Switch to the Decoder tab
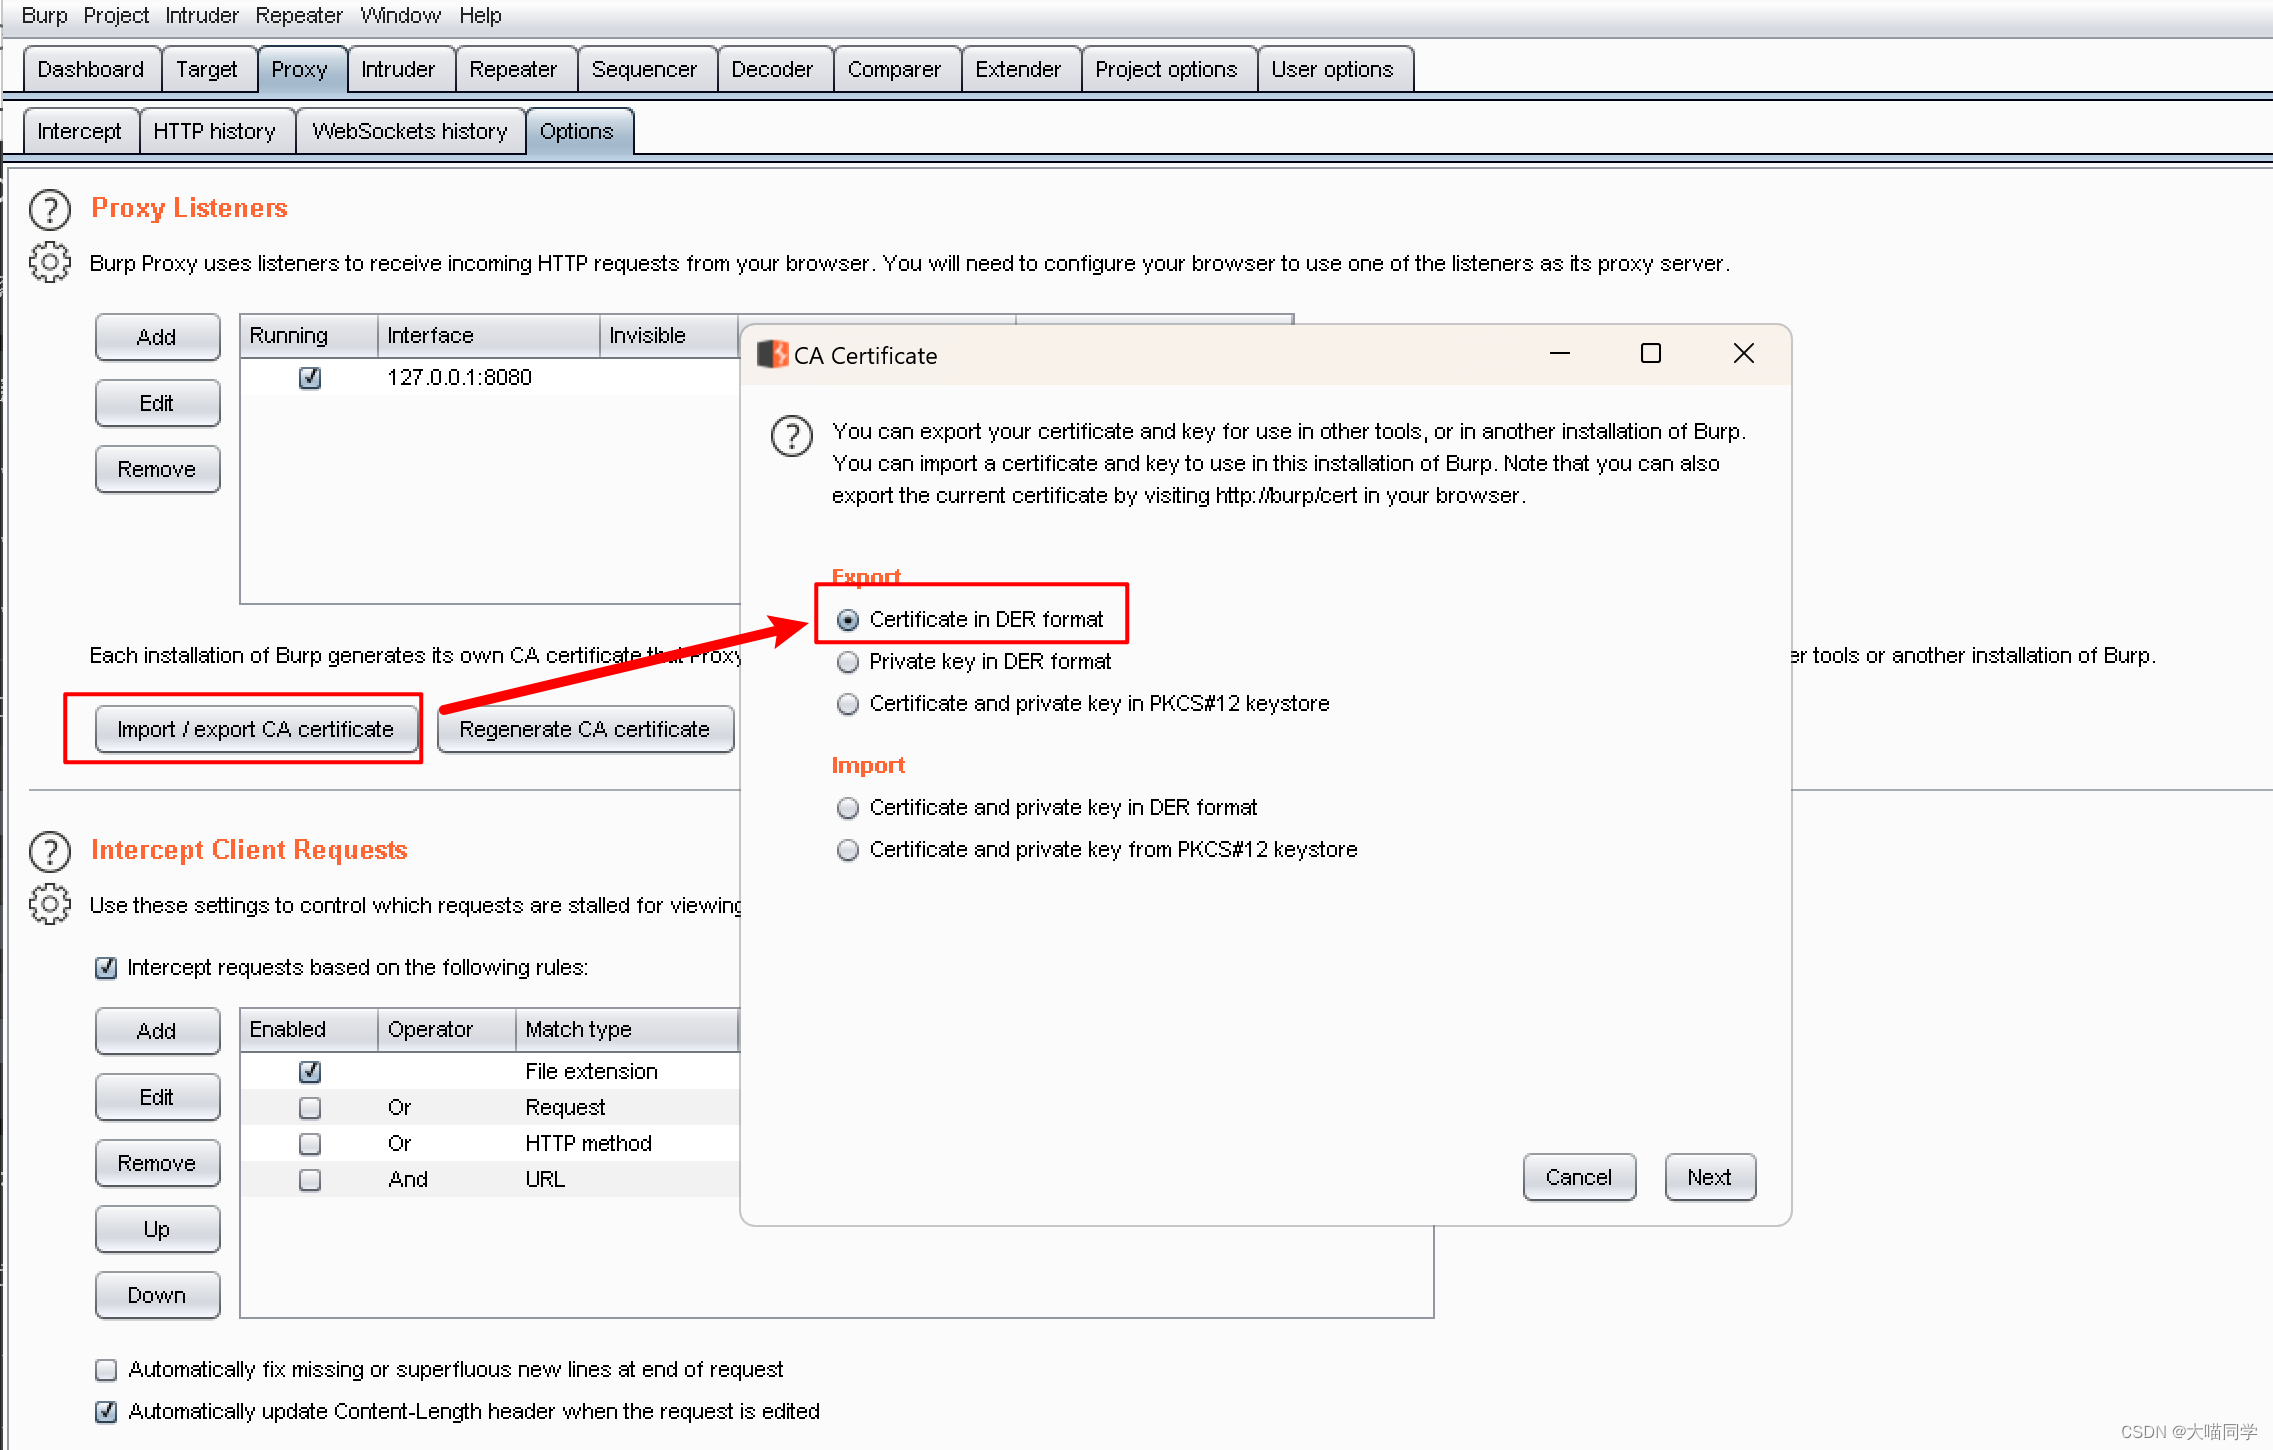The image size is (2273, 1450). pos(773,69)
